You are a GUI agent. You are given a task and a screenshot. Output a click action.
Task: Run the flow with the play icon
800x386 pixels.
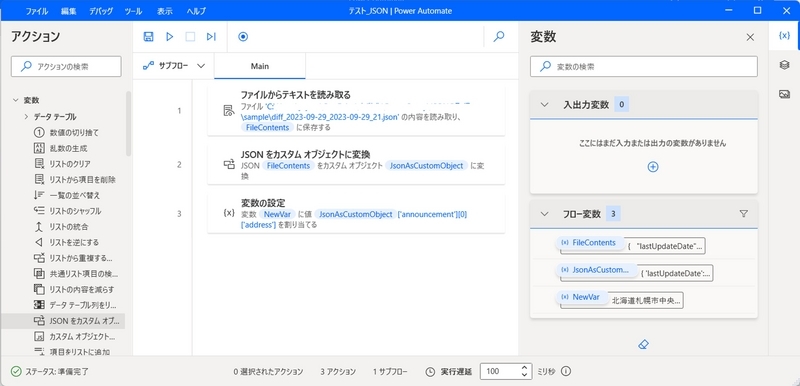click(x=170, y=36)
